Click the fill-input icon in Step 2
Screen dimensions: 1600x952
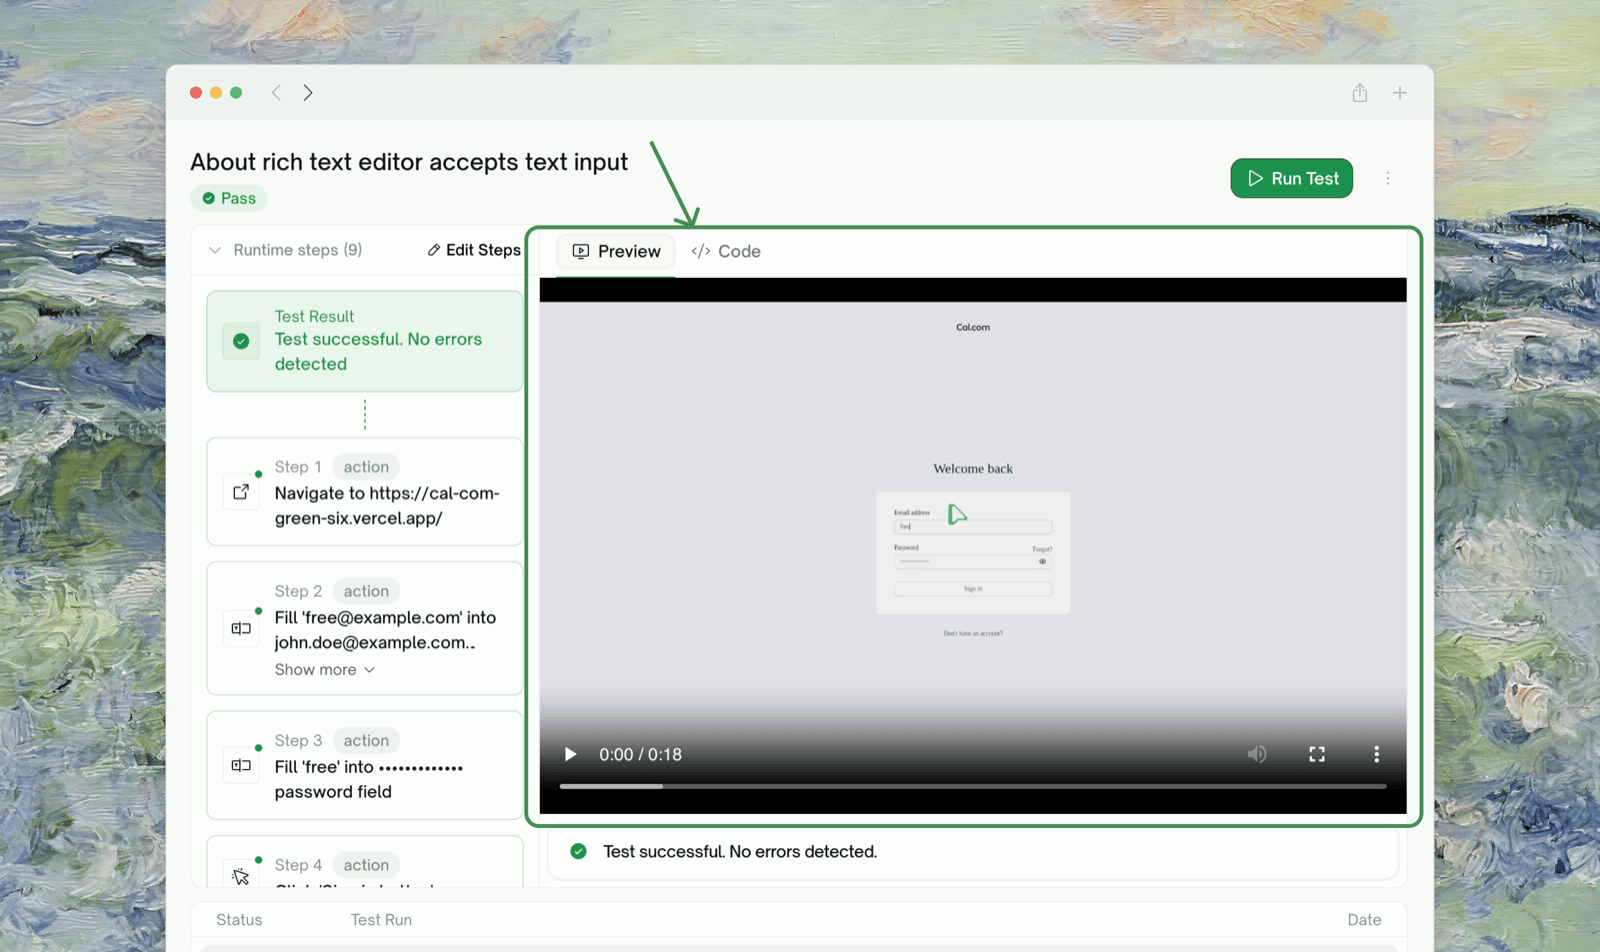pos(241,628)
